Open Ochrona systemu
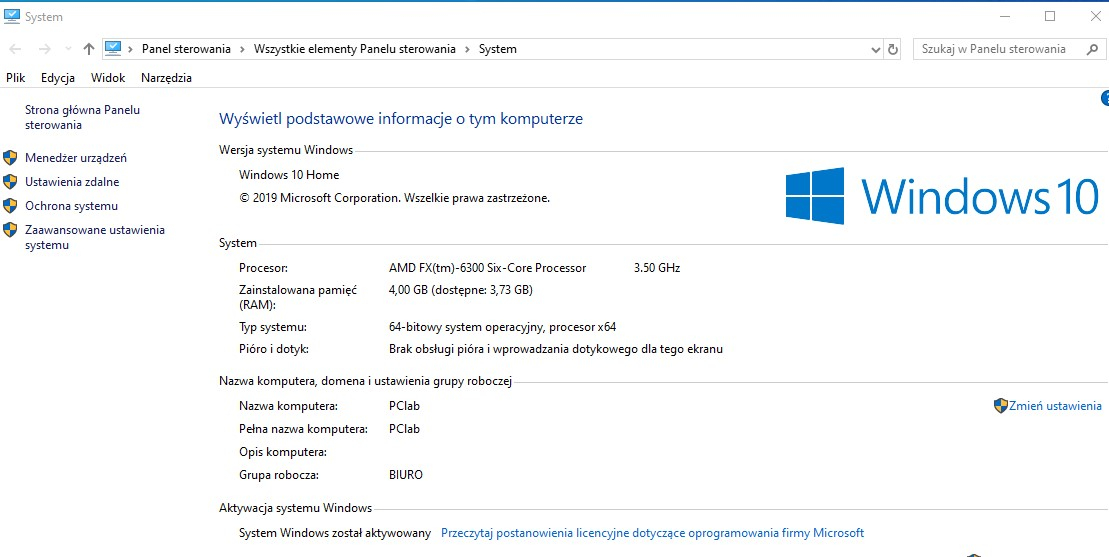Screen dimensions: 1109x557 (x=71, y=206)
